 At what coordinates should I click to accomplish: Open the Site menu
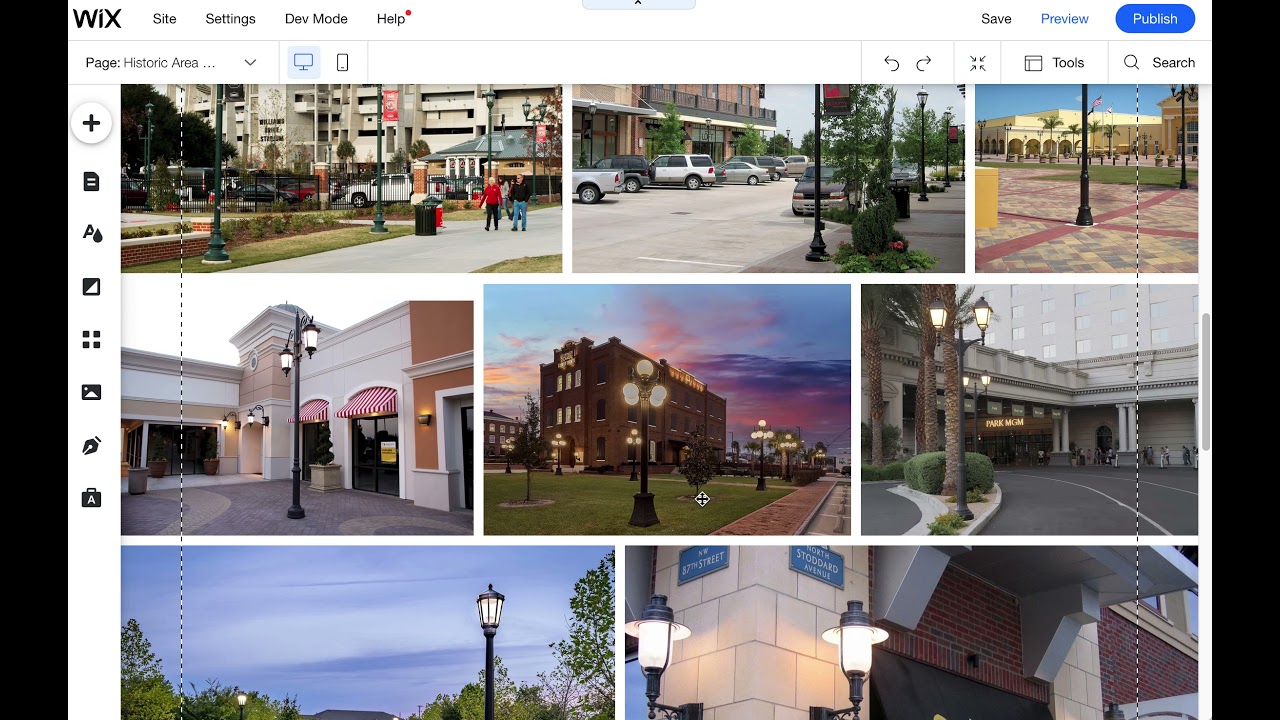165,19
